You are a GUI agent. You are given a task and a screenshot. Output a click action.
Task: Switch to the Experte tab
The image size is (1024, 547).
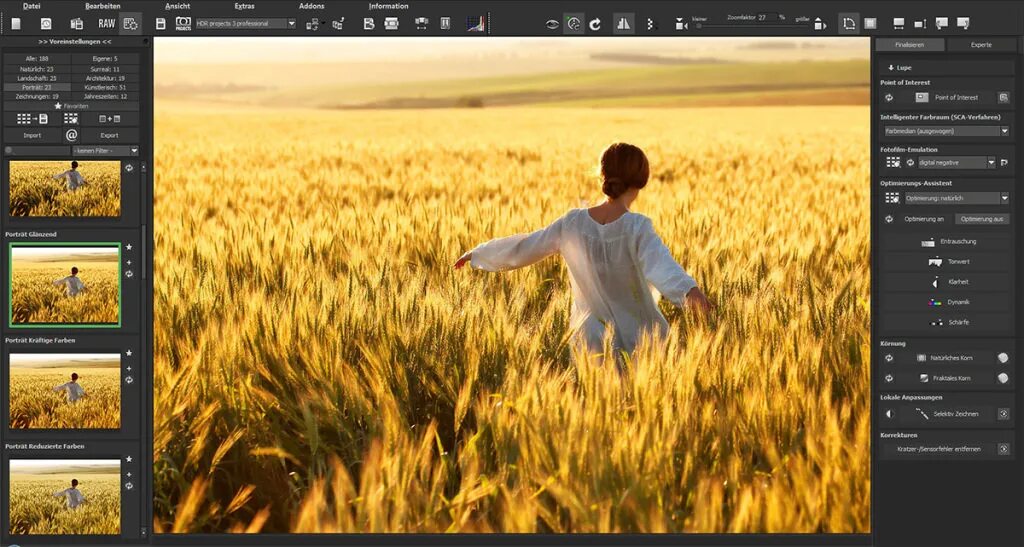(981, 45)
